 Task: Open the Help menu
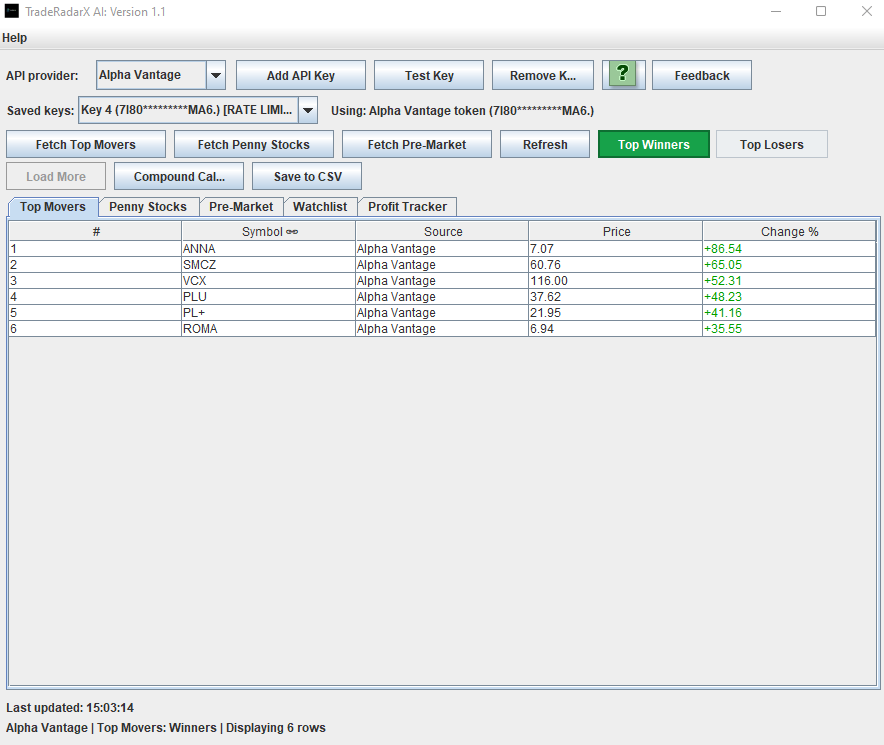[14, 38]
